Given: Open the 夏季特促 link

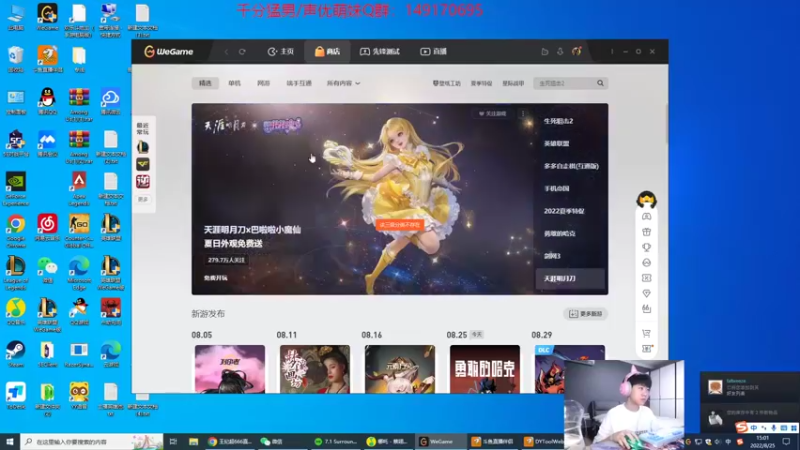Looking at the screenshot, I should (x=481, y=83).
